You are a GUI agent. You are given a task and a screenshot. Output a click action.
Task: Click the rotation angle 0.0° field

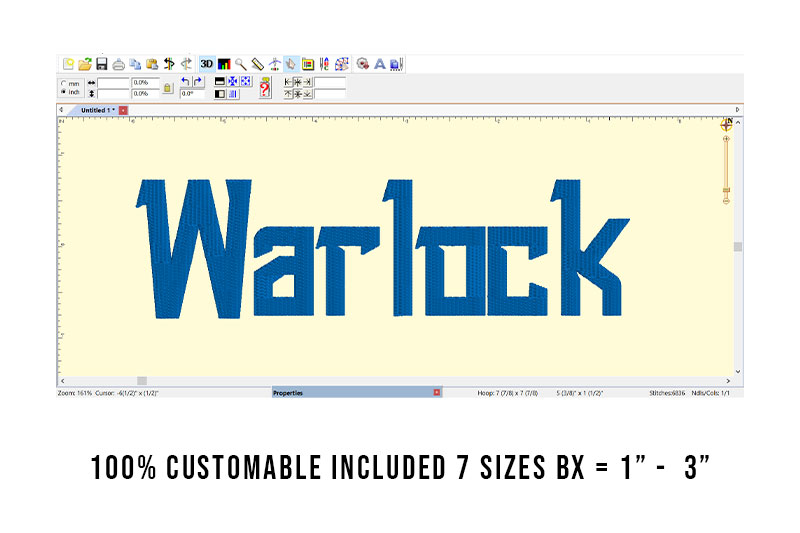click(x=192, y=94)
